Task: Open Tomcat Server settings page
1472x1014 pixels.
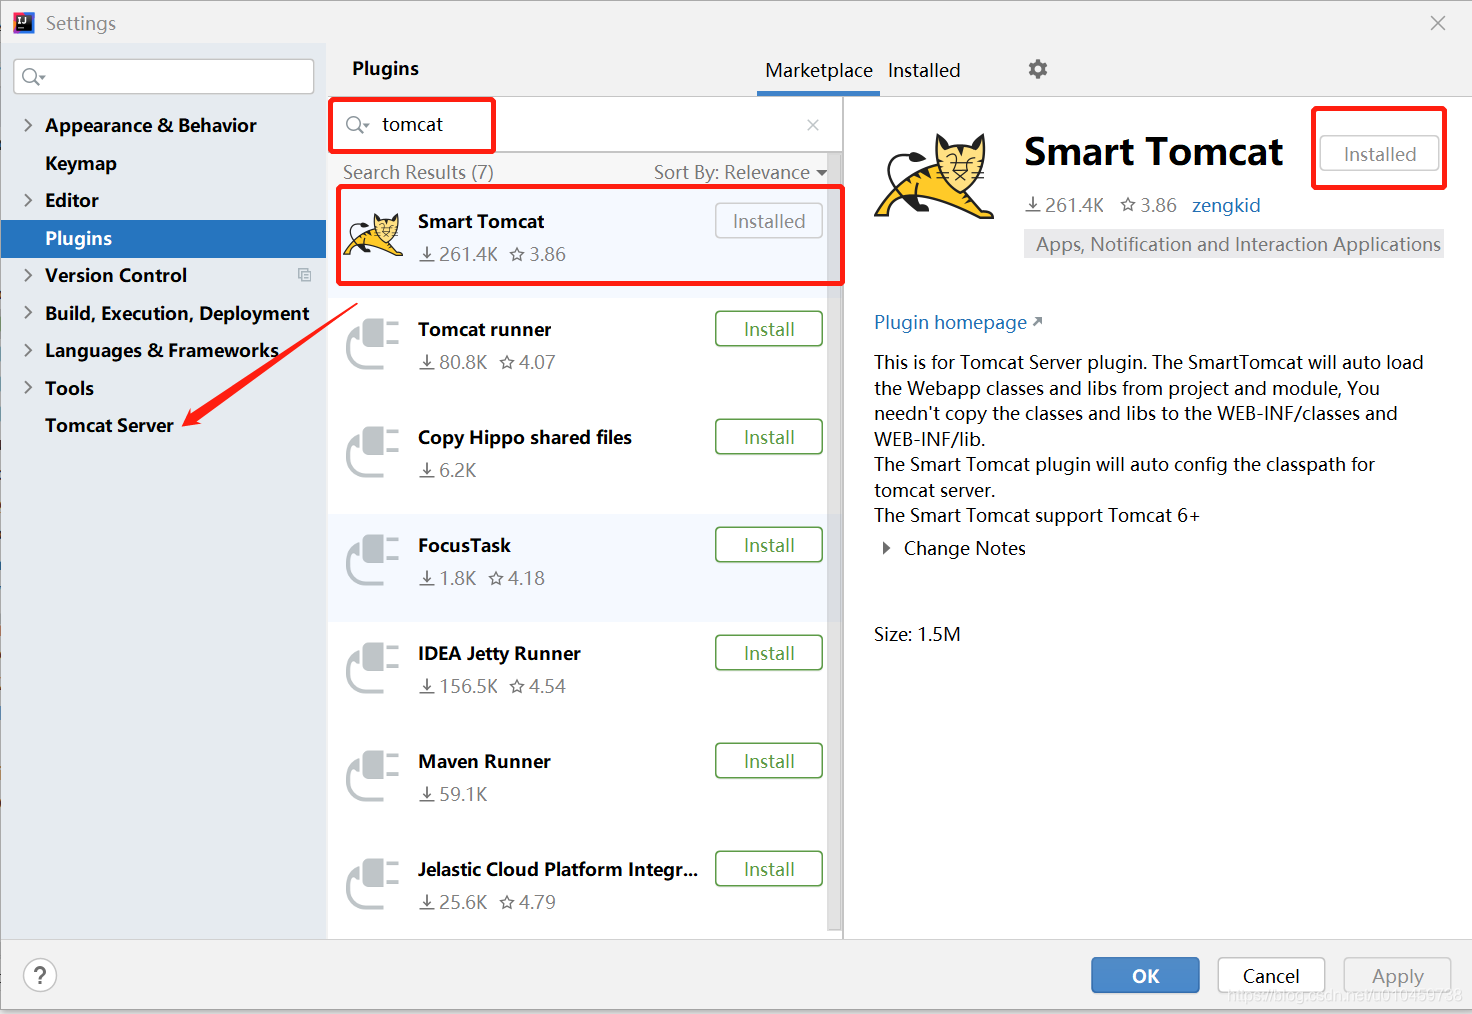Action: point(109,425)
